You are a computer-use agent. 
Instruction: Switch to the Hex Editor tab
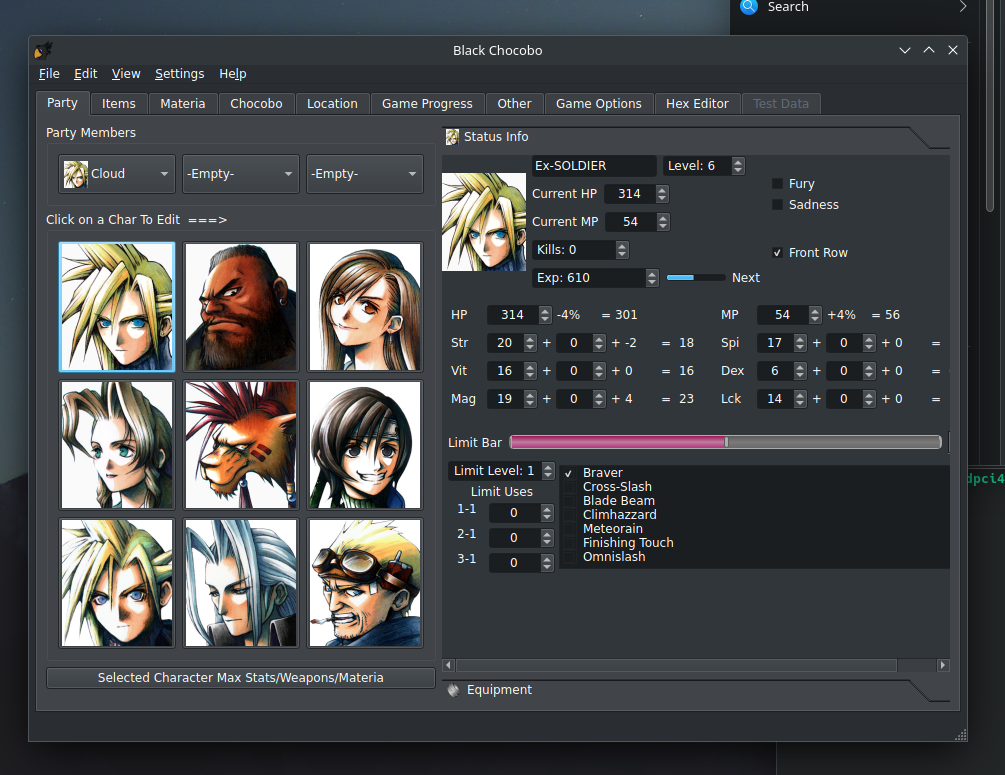(697, 104)
